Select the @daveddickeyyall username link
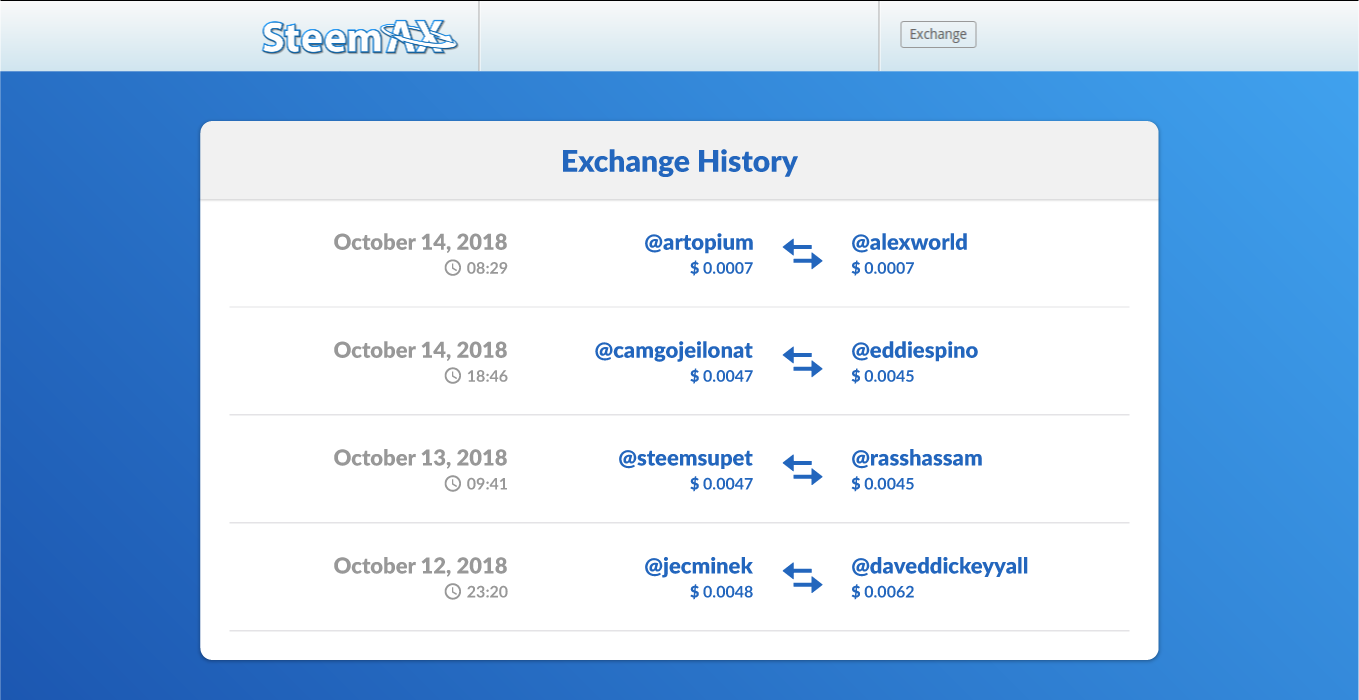The height and width of the screenshot is (700, 1359). 939,567
